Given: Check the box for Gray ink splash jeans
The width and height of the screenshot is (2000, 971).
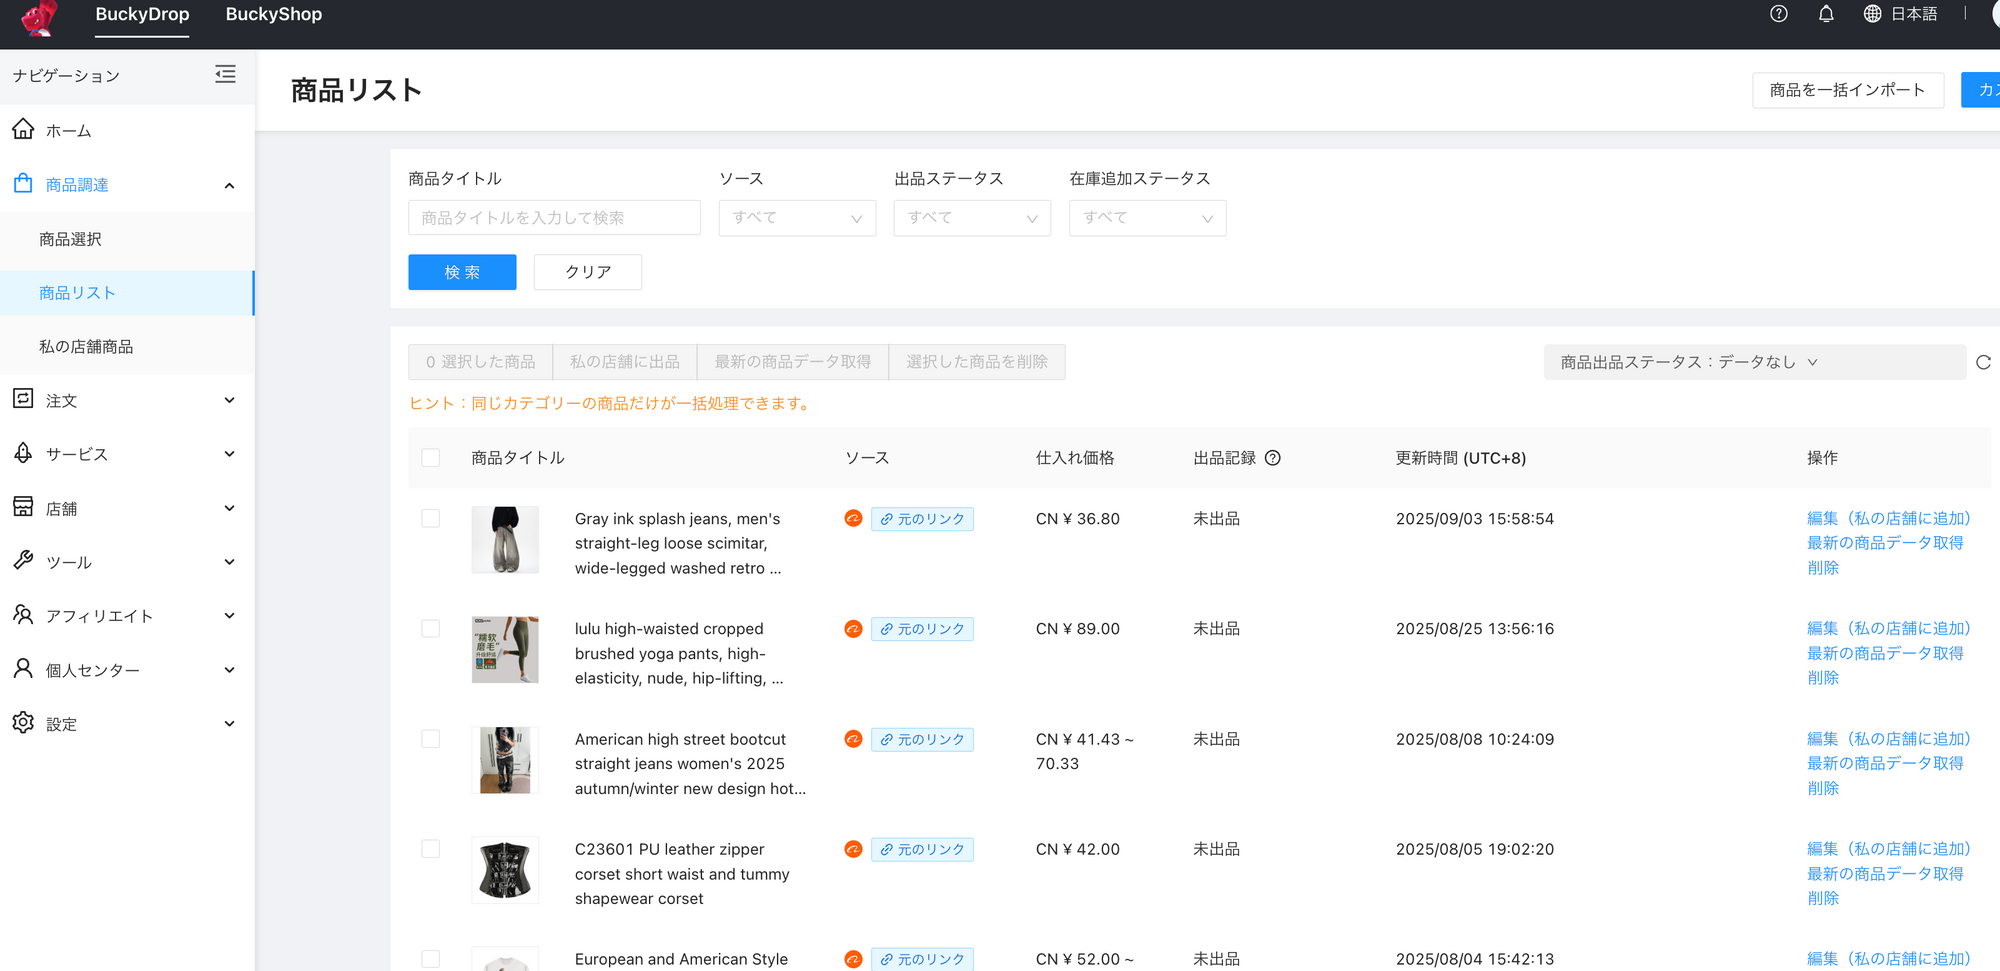Looking at the screenshot, I should [431, 518].
